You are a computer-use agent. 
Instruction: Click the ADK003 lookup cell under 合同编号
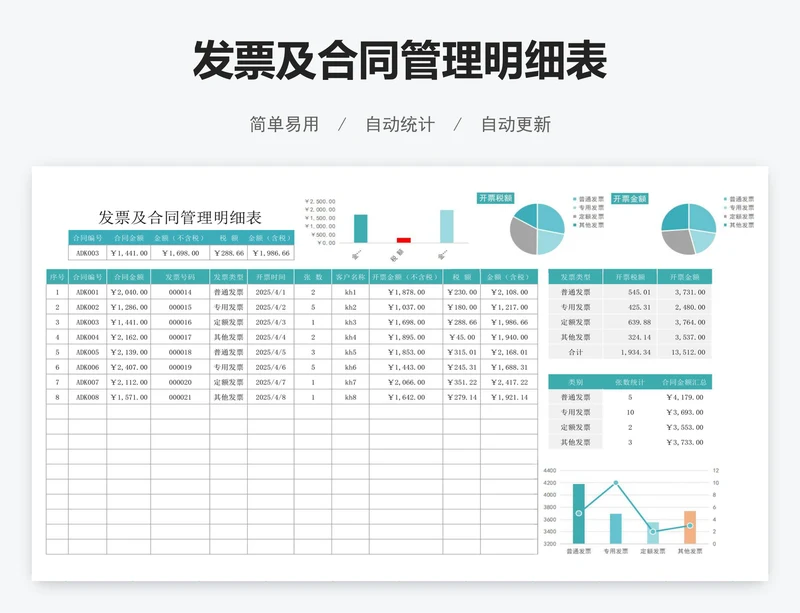87,254
